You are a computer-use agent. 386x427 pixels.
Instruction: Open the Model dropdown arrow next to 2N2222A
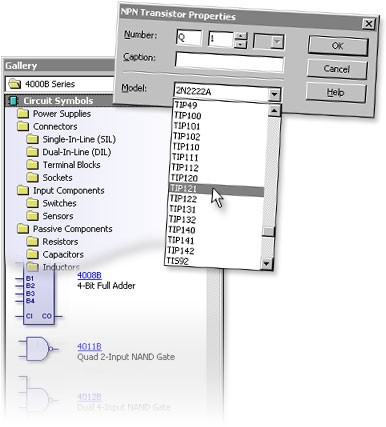click(274, 94)
